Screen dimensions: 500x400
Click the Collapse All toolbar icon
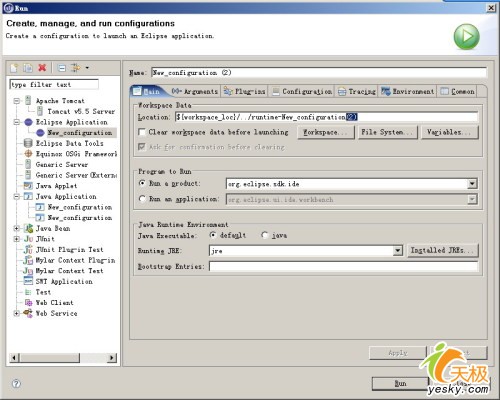coord(62,68)
